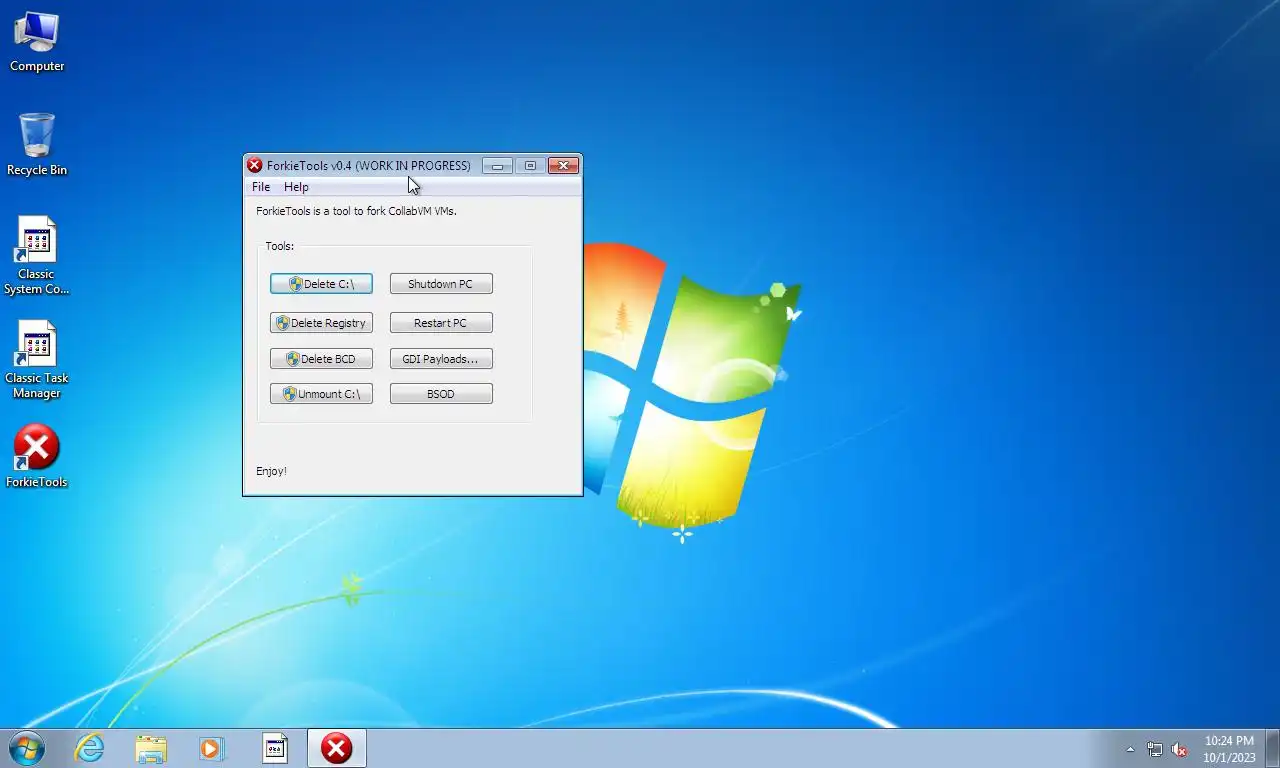The image size is (1280, 768).
Task: Click the BSOD button
Action: tap(441, 394)
